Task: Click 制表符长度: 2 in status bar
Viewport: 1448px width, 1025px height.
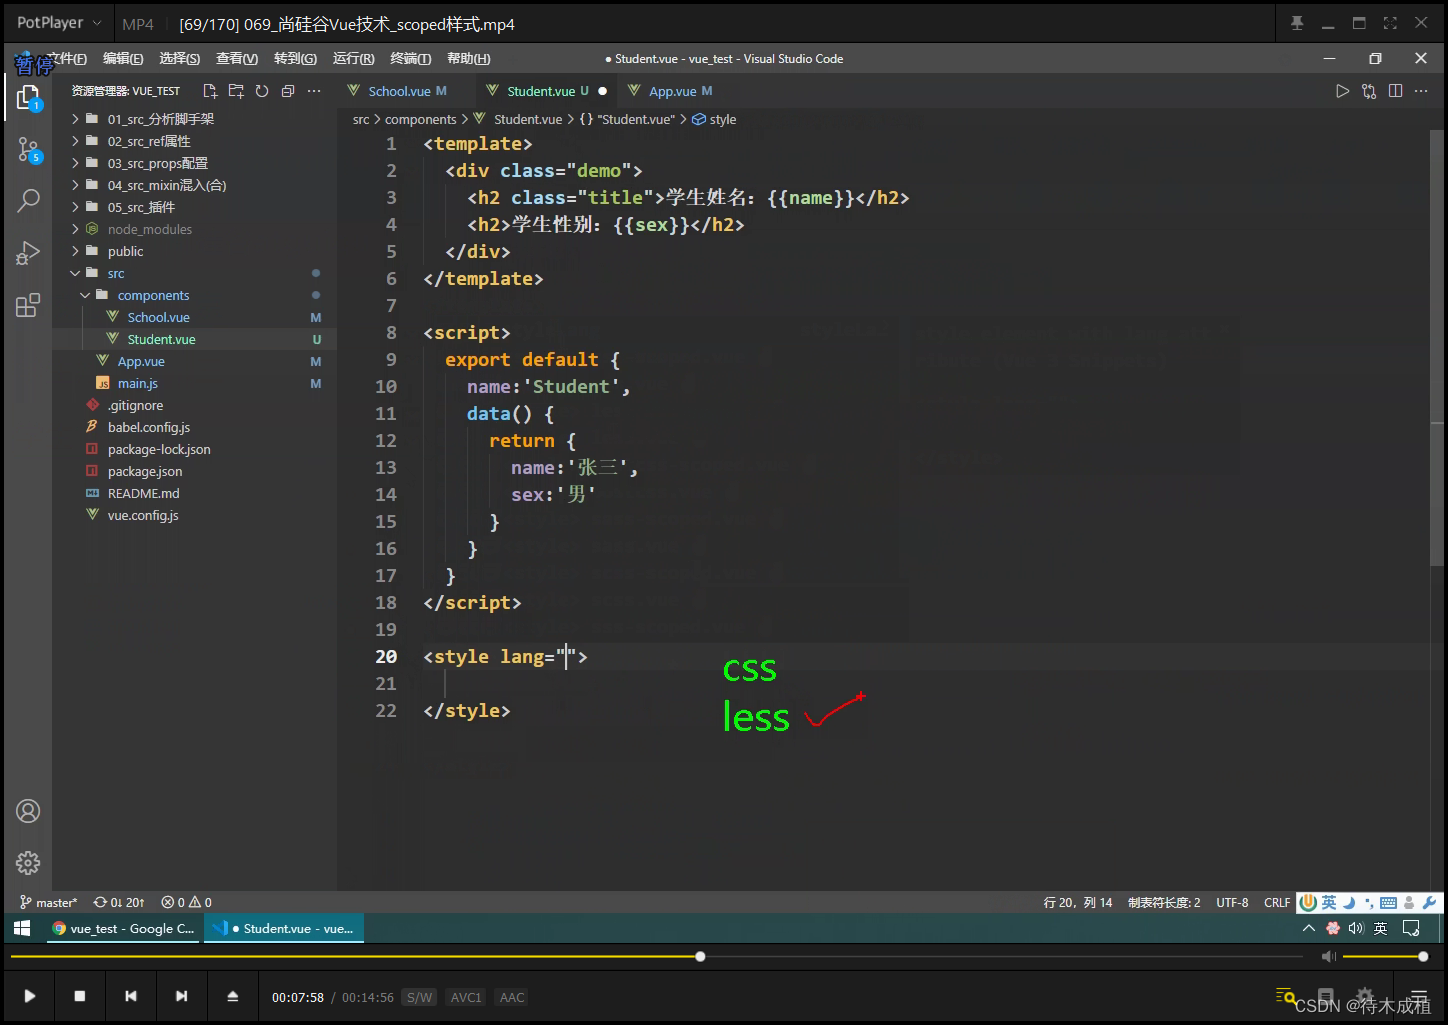Action: (x=1164, y=902)
